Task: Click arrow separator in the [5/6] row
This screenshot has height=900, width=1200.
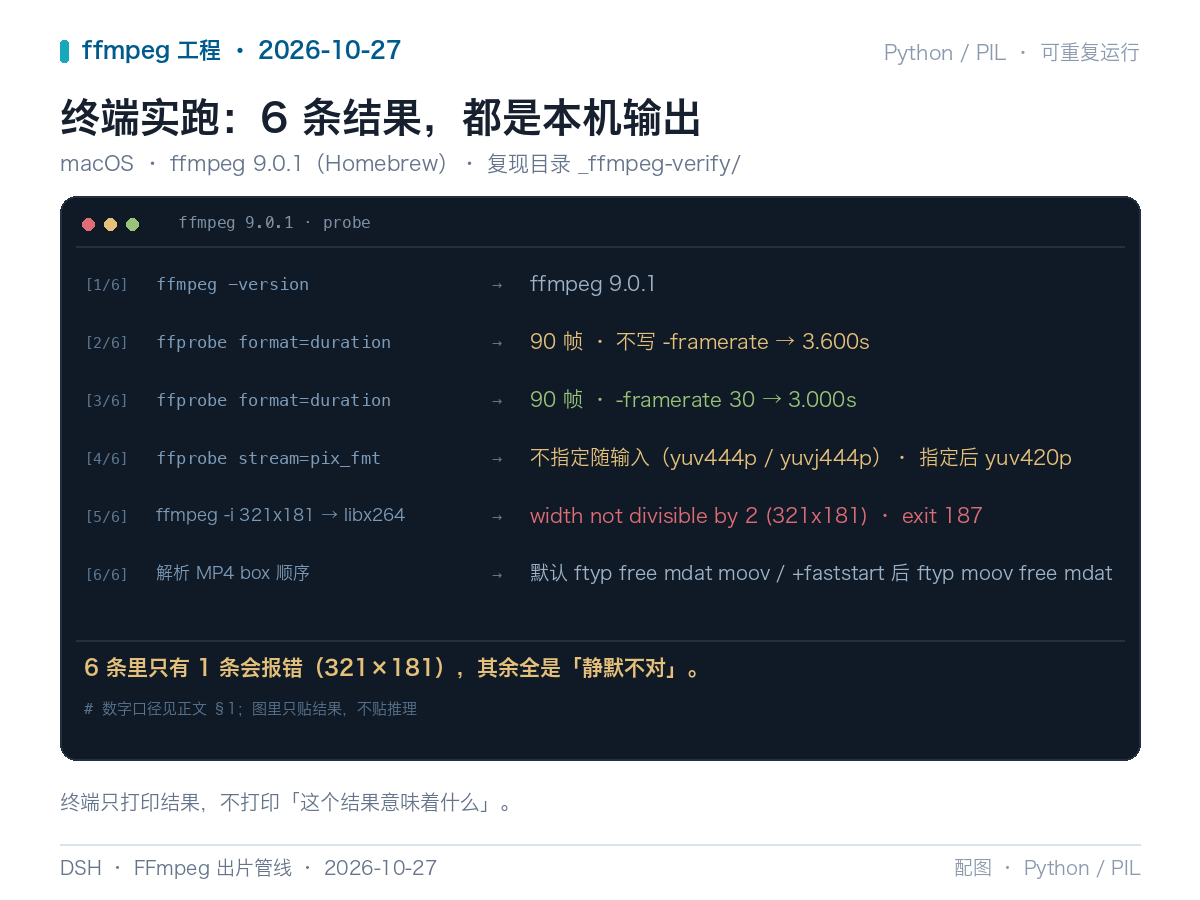Action: point(497,517)
